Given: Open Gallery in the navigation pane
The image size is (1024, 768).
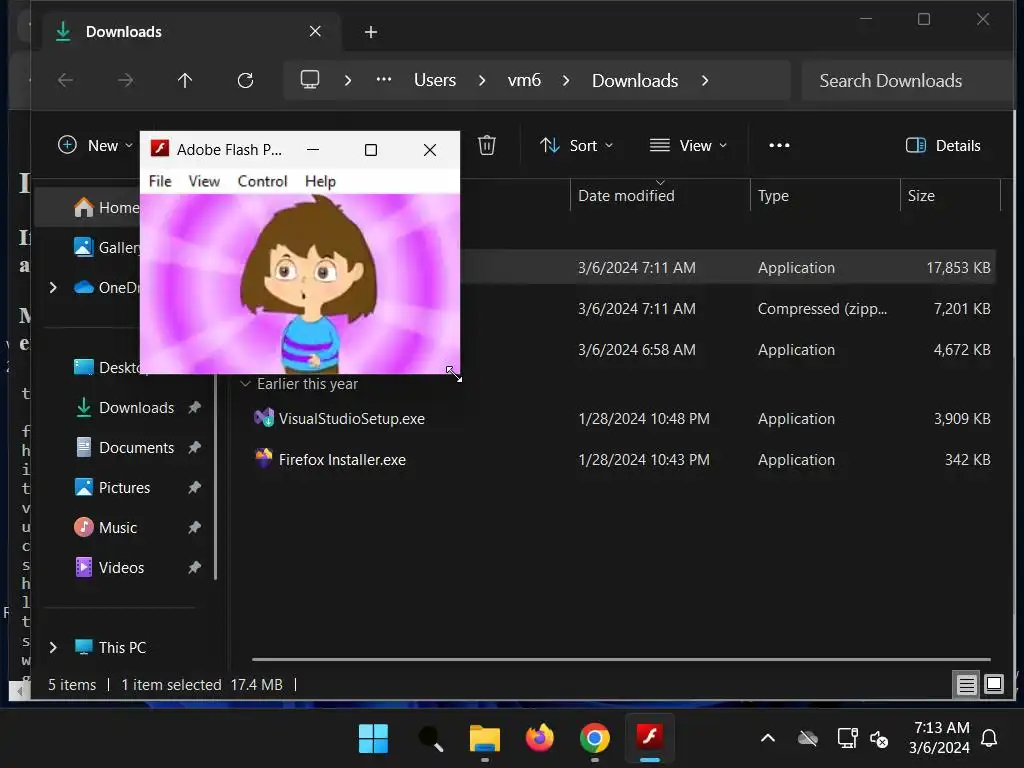Looking at the screenshot, I should (106, 248).
